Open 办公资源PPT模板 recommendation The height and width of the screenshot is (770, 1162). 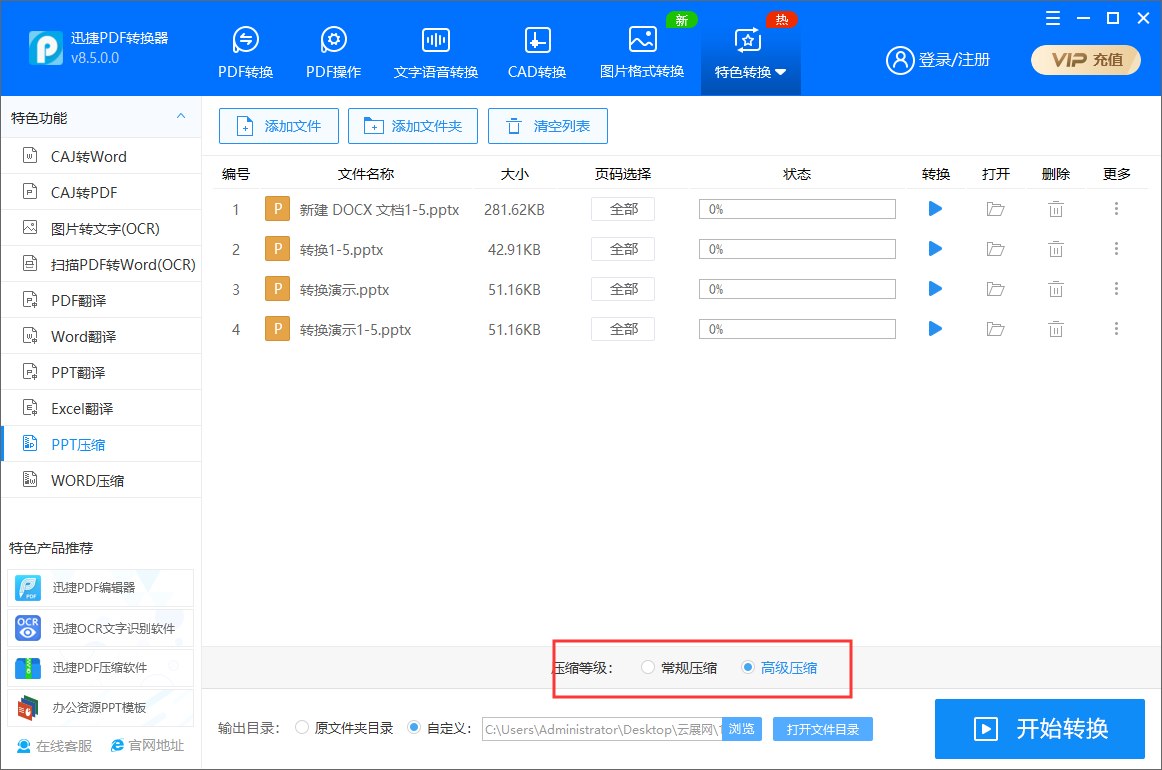pyautogui.click(x=101, y=708)
